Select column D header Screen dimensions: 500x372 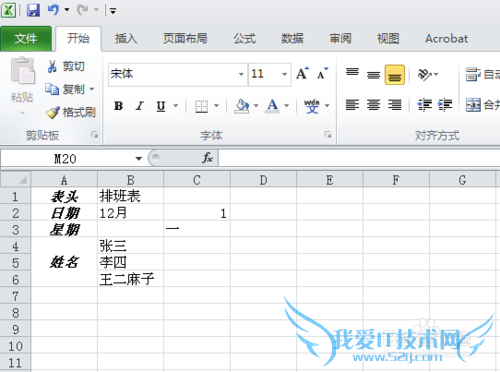click(263, 180)
